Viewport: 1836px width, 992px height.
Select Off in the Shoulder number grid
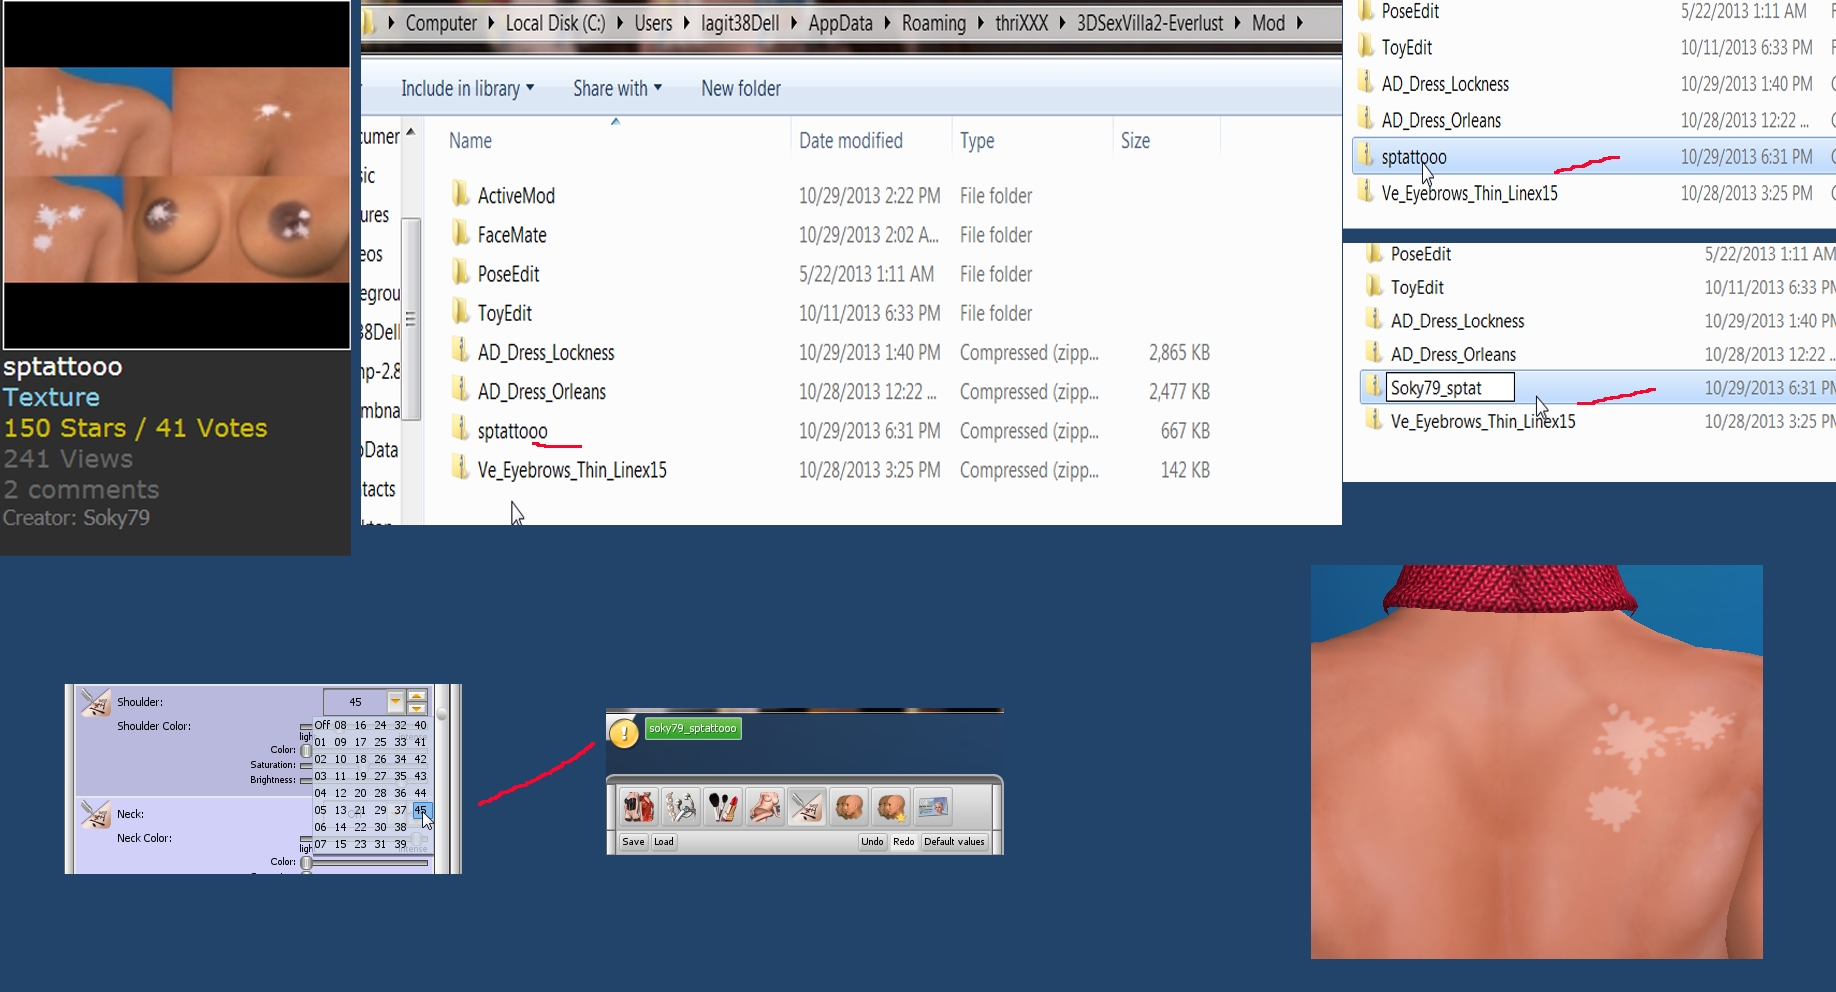(x=322, y=725)
